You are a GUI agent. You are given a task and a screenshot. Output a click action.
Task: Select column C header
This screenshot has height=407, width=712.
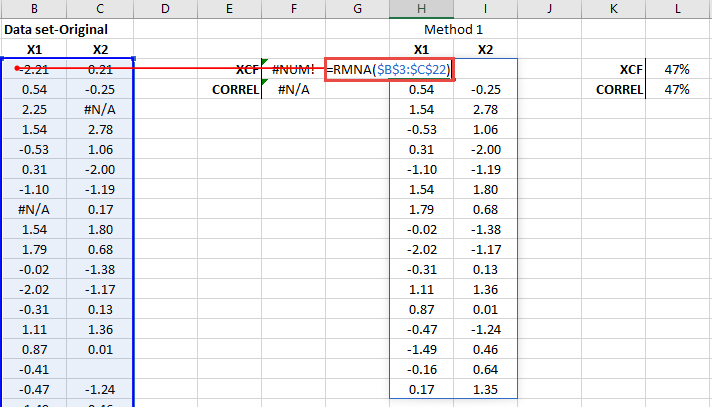click(100, 9)
